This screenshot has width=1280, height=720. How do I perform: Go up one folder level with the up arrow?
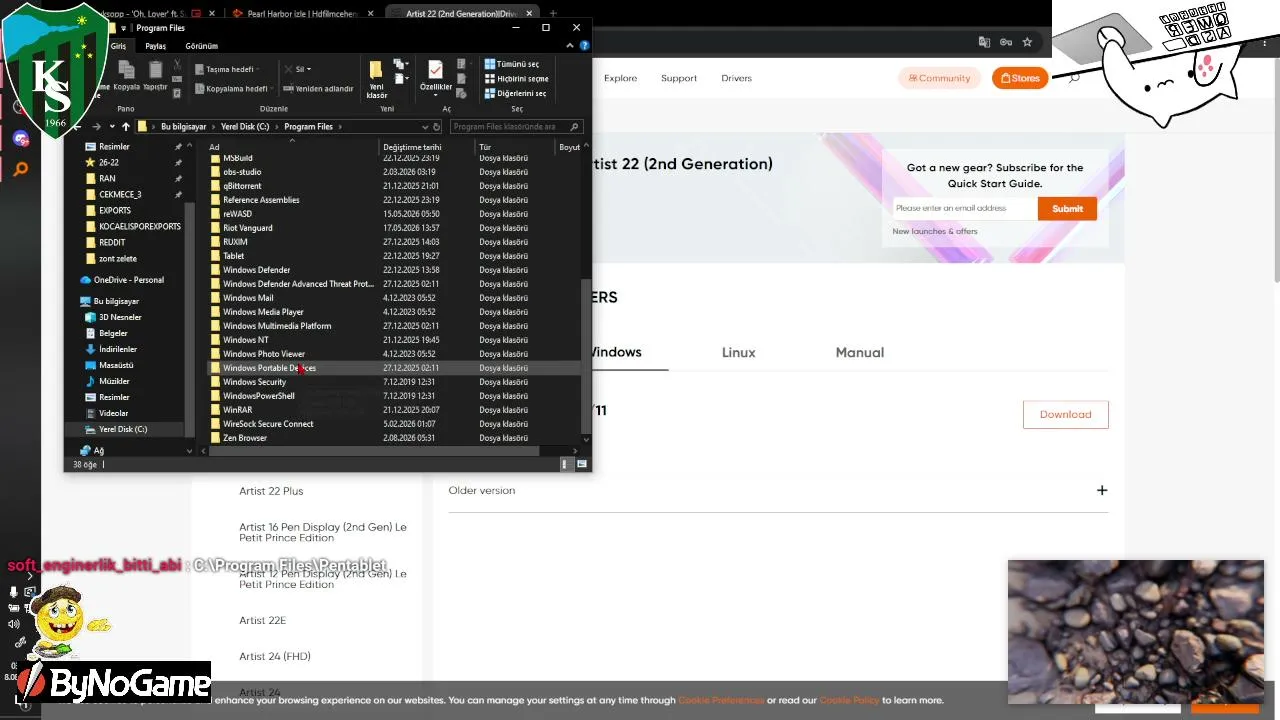pos(125,127)
